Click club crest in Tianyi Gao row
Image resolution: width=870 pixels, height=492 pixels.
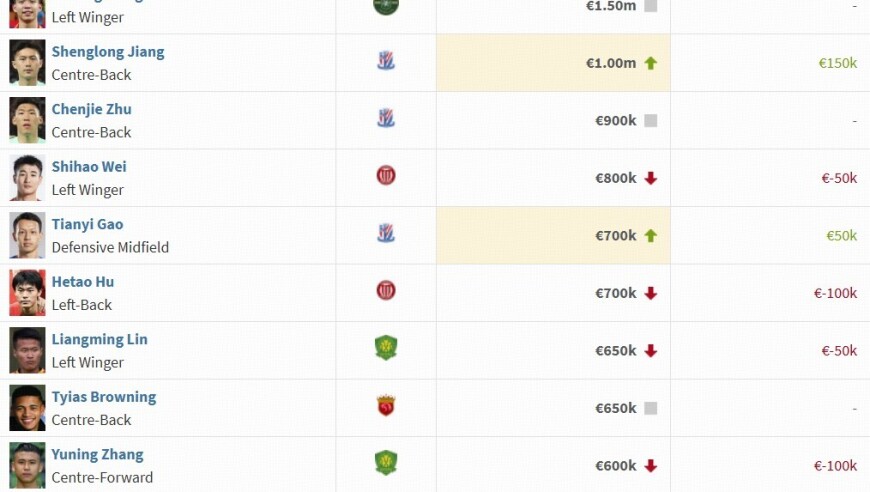(x=386, y=234)
